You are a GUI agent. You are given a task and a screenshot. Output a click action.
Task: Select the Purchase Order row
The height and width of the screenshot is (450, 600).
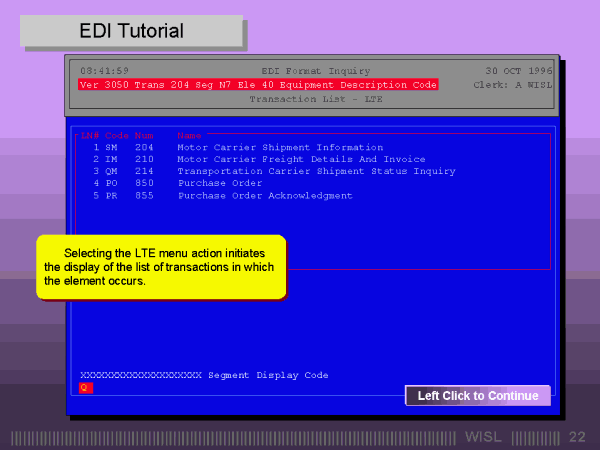pyautogui.click(x=220, y=183)
